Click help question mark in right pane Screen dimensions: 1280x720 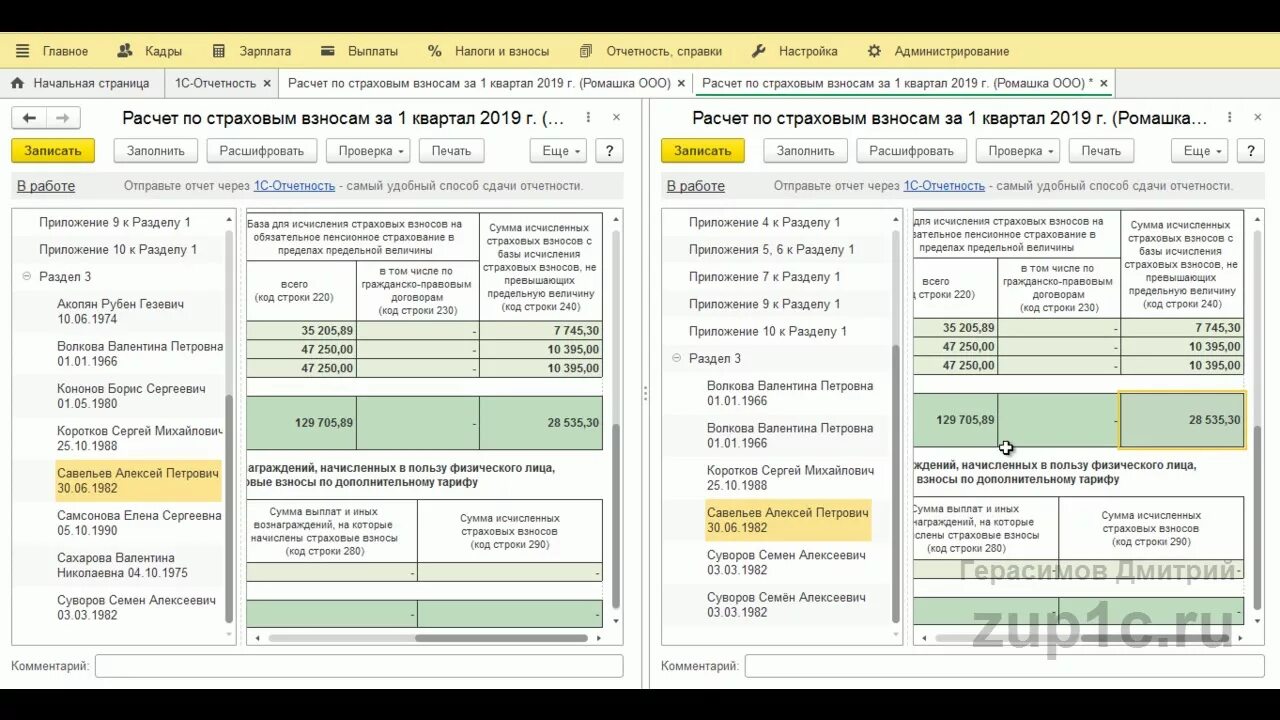pyautogui.click(x=1250, y=151)
